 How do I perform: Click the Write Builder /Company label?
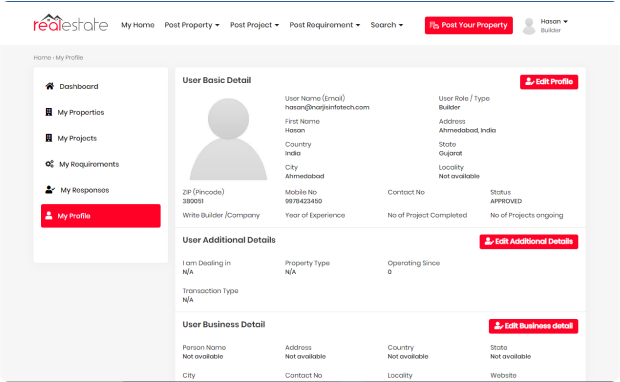[221, 215]
